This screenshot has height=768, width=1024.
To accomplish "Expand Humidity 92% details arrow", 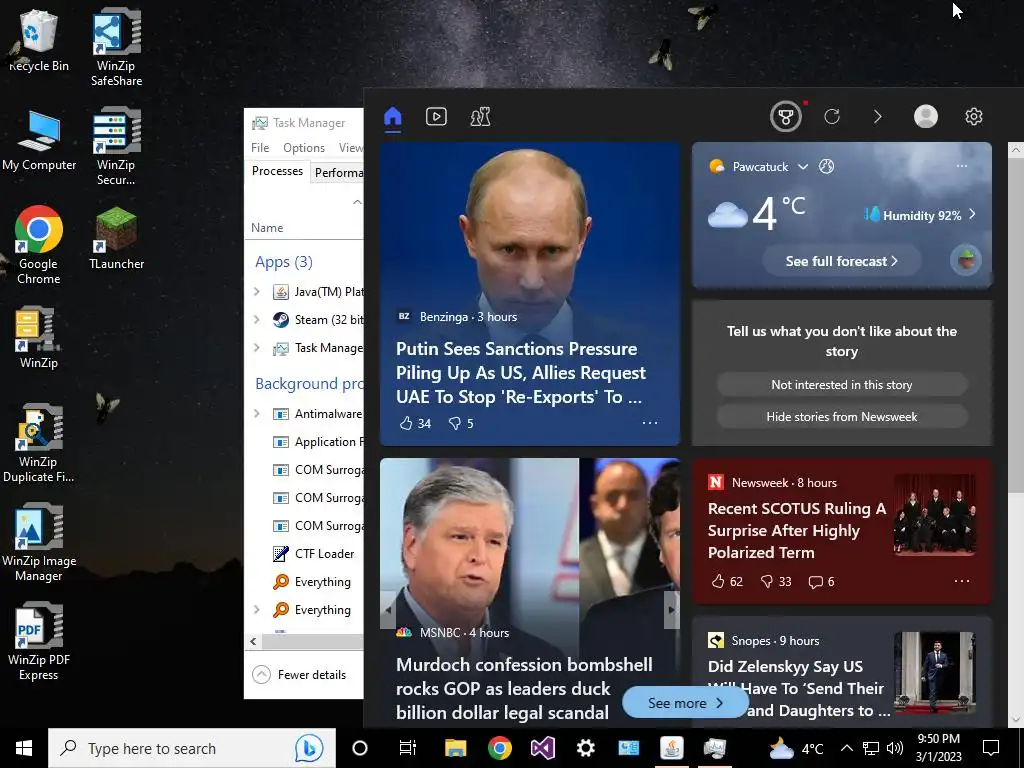I will (972, 214).
